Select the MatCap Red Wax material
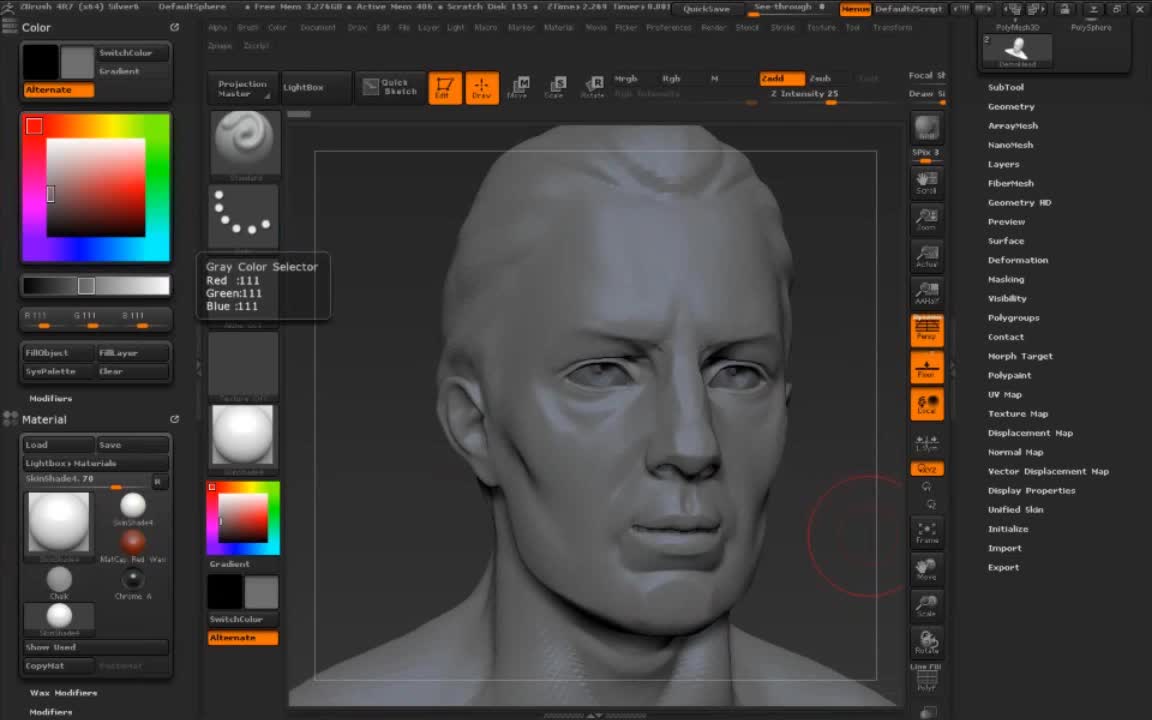The width and height of the screenshot is (1152, 720). 133,544
